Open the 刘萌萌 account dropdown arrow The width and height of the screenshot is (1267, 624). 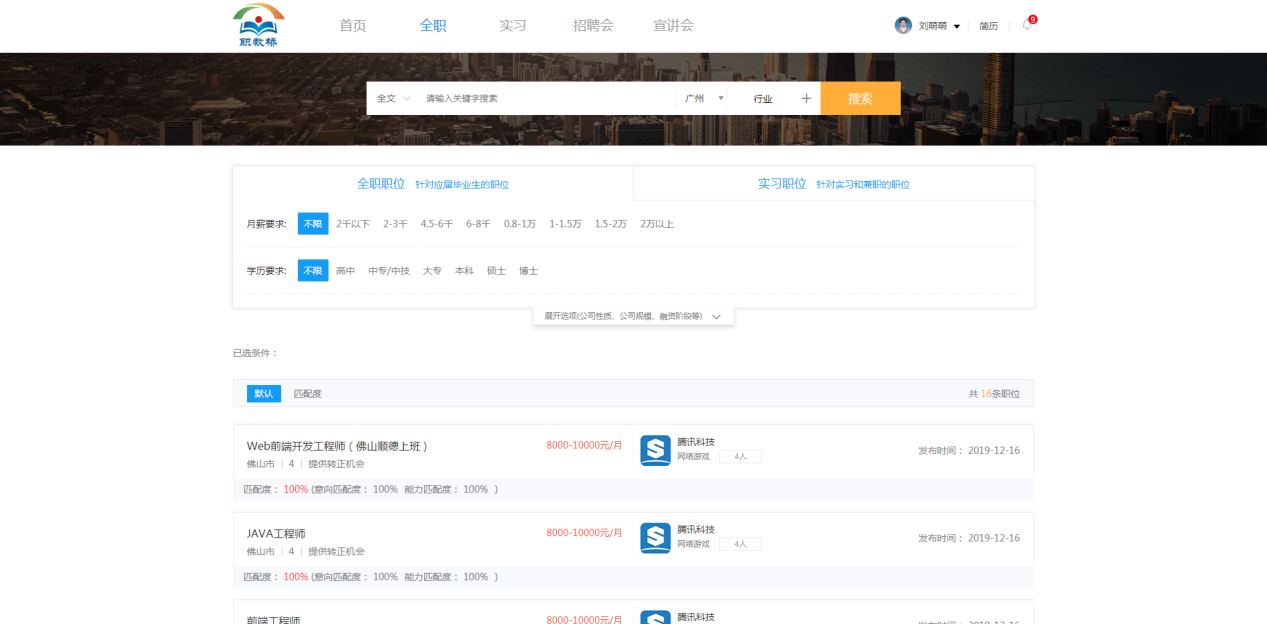click(x=957, y=27)
